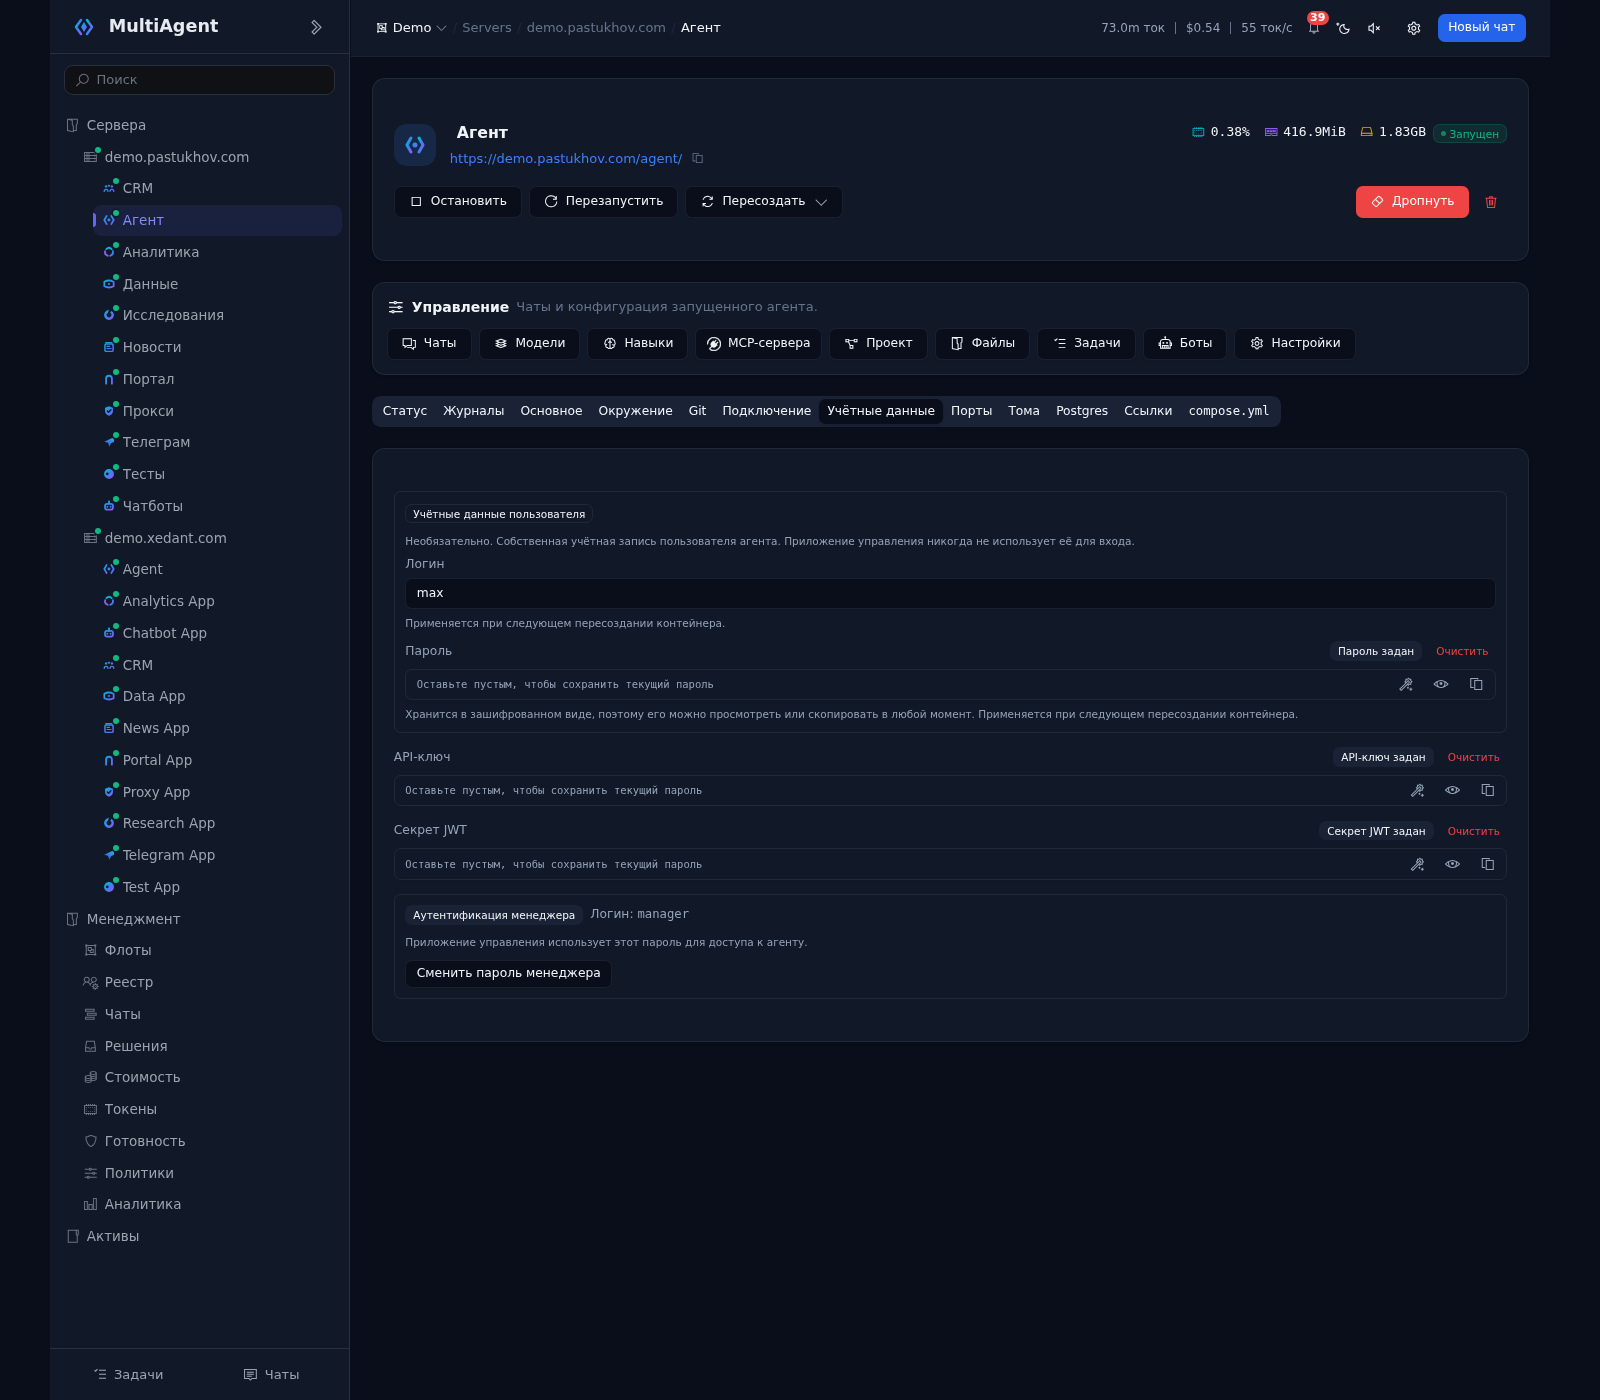Image resolution: width=1600 pixels, height=1400 pixels.
Task: Delete the agent with the red trash icon
Action: point(1491,202)
